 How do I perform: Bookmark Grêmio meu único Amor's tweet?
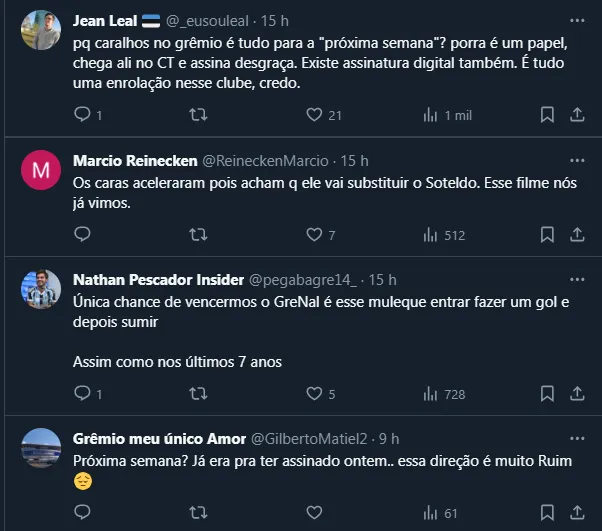(x=547, y=513)
